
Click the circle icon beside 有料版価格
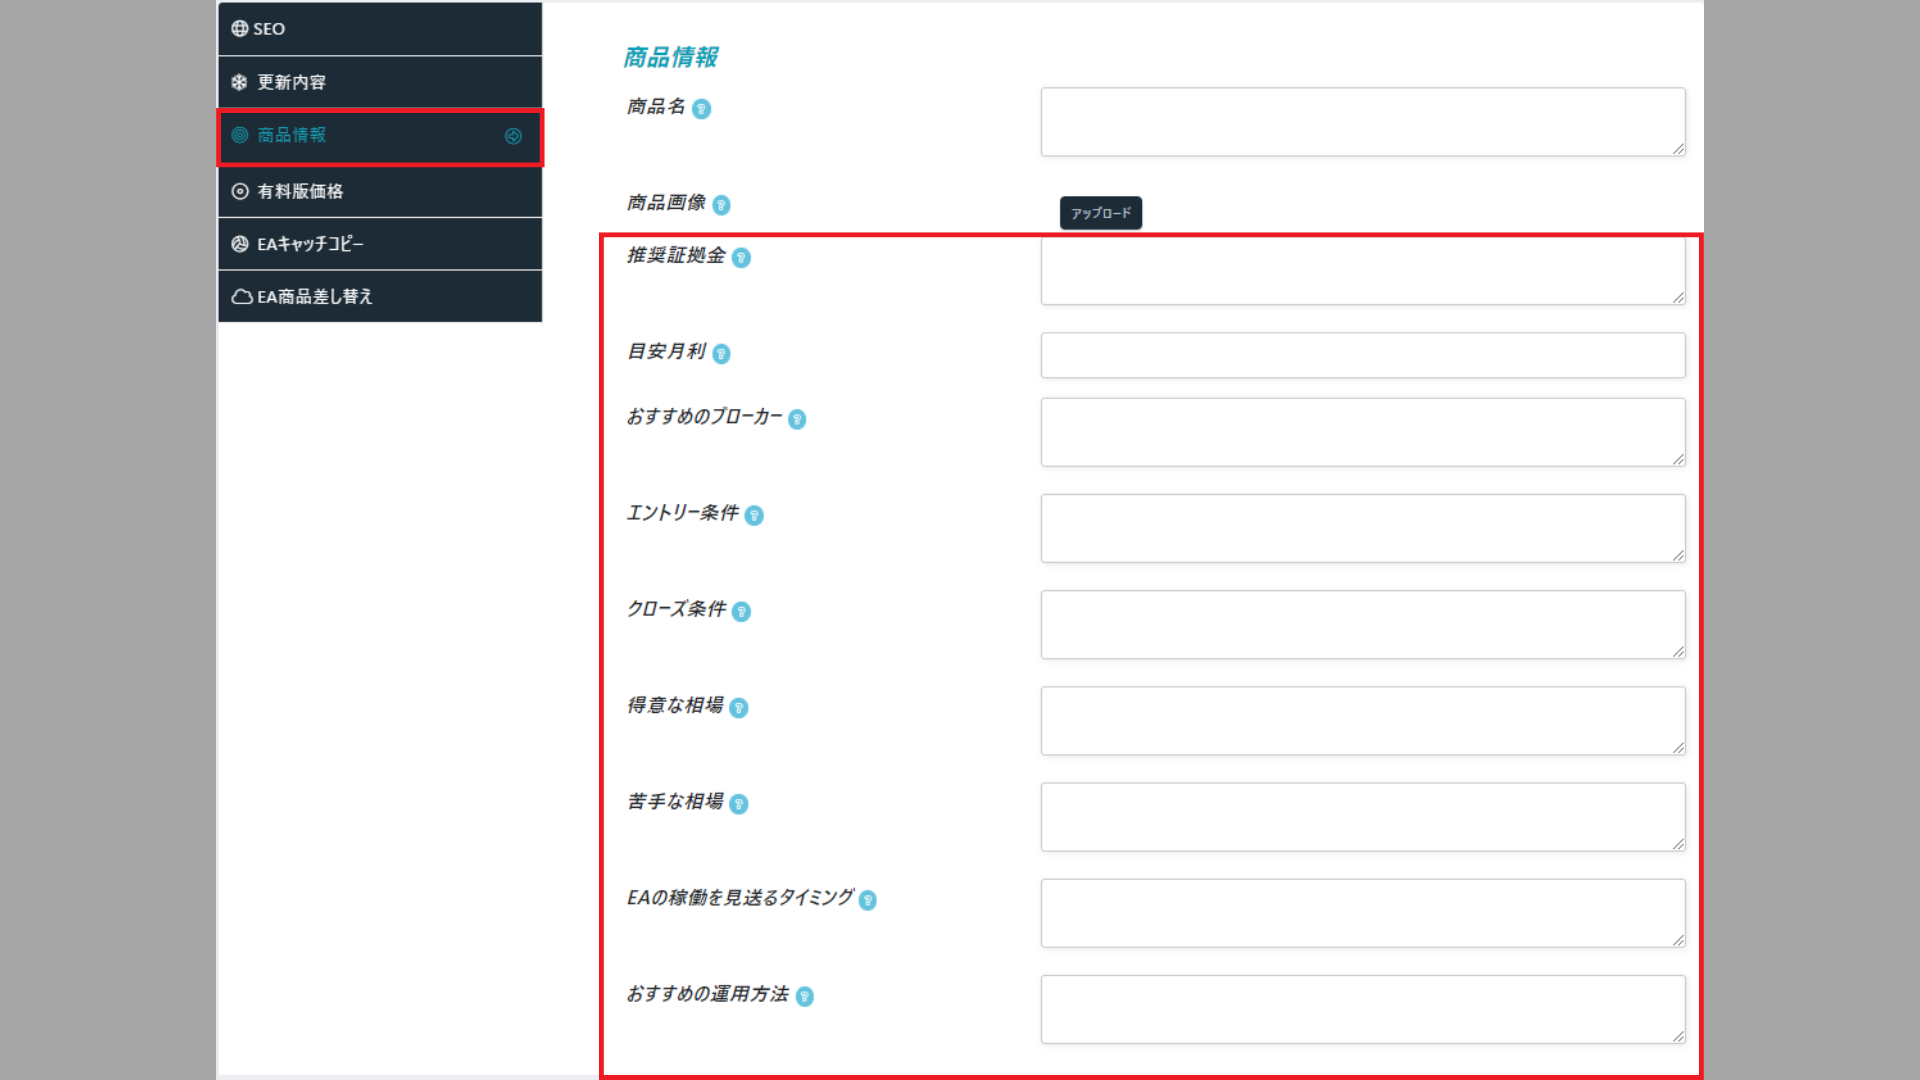240,191
